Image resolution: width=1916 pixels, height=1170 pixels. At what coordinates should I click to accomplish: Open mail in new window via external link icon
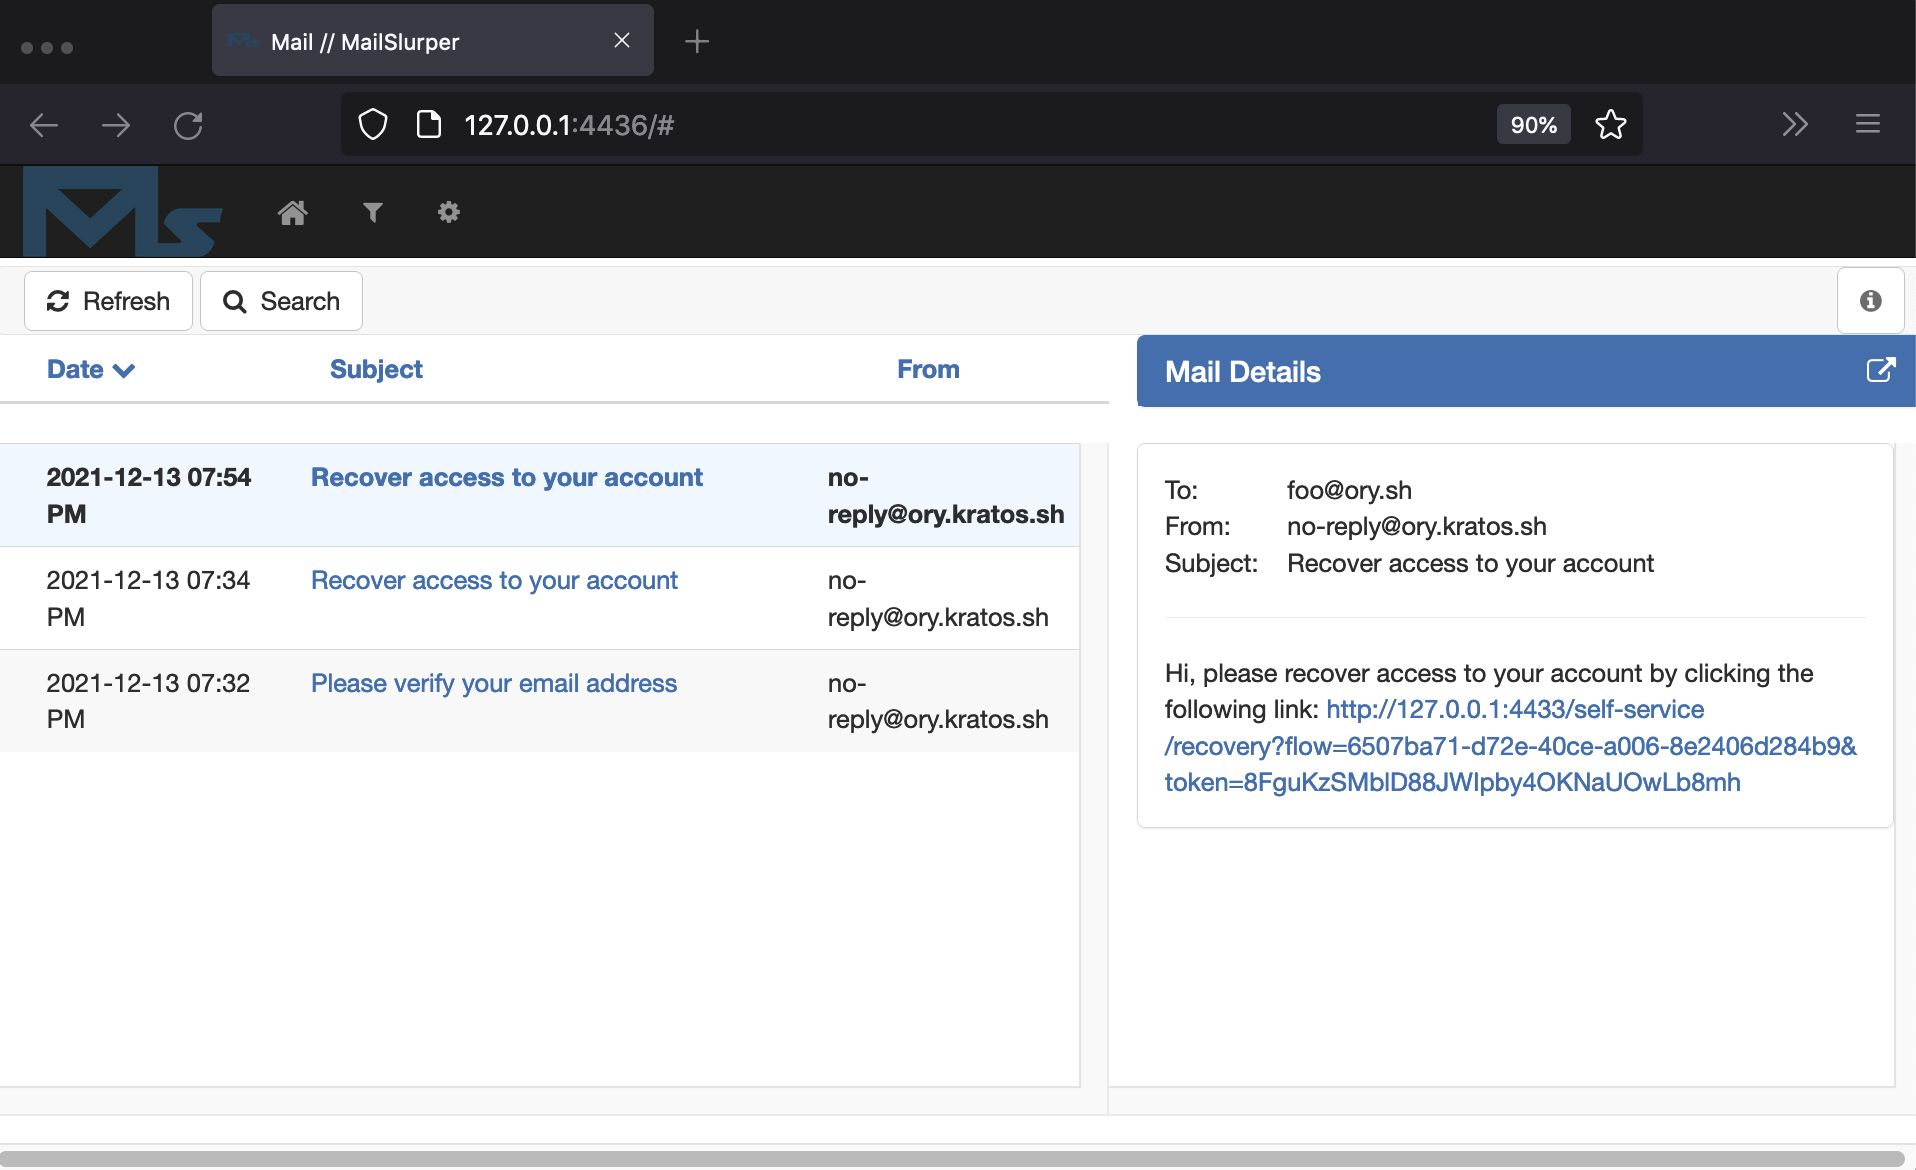(x=1881, y=369)
